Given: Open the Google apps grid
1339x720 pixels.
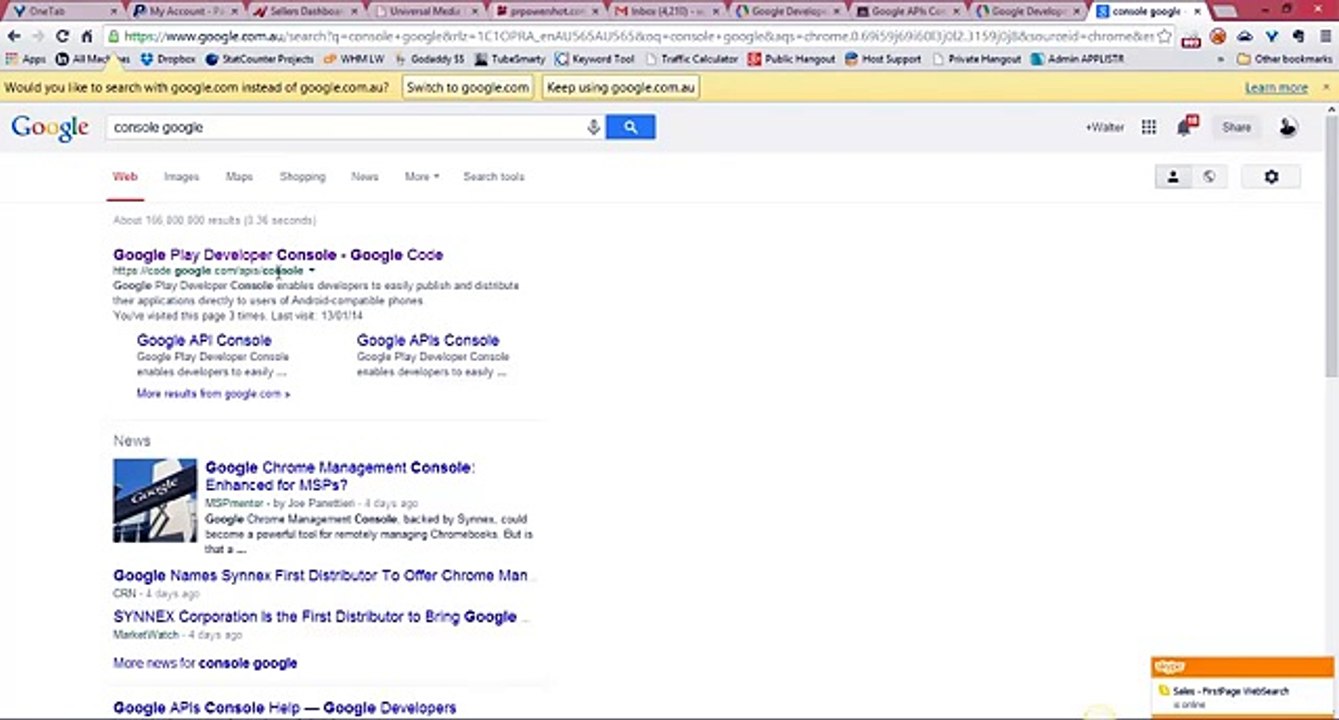Looking at the screenshot, I should (1149, 127).
